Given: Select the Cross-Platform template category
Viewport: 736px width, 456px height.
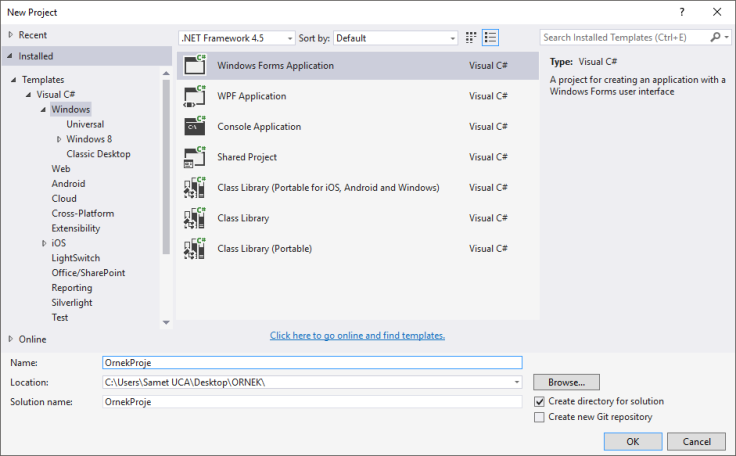Looking at the screenshot, I should coord(83,213).
